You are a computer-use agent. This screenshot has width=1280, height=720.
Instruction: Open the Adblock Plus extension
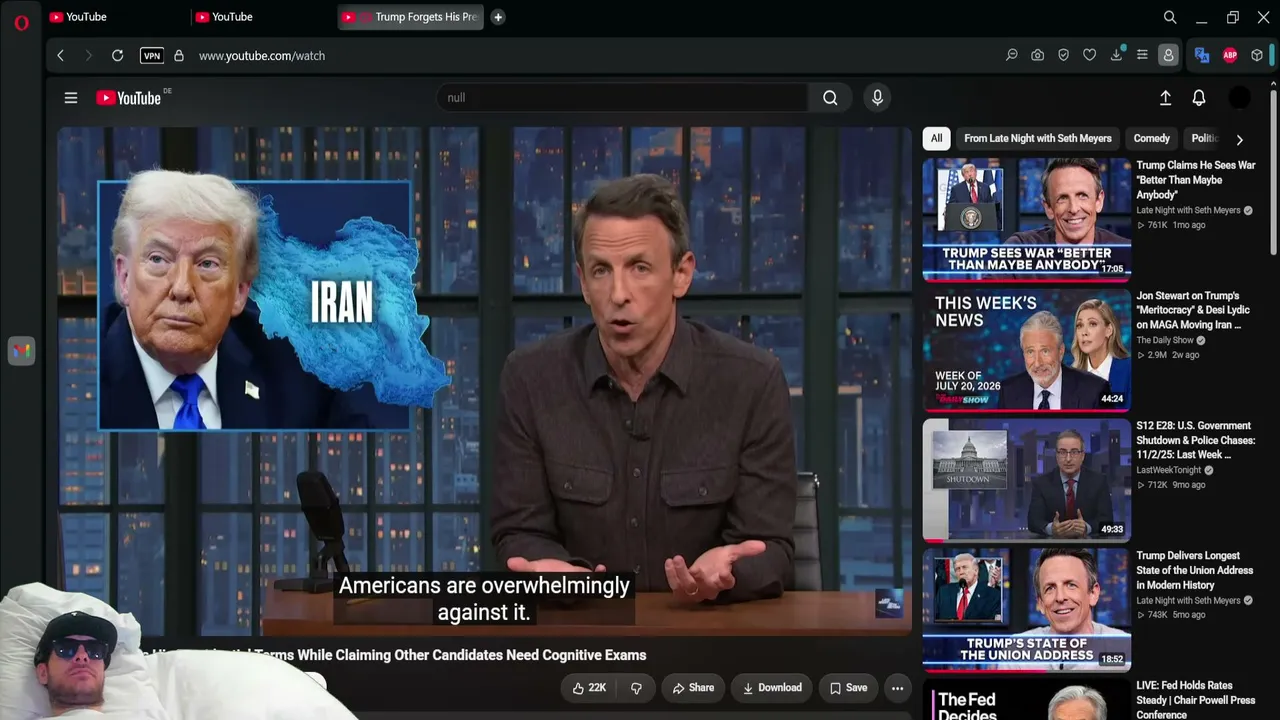(x=1230, y=56)
